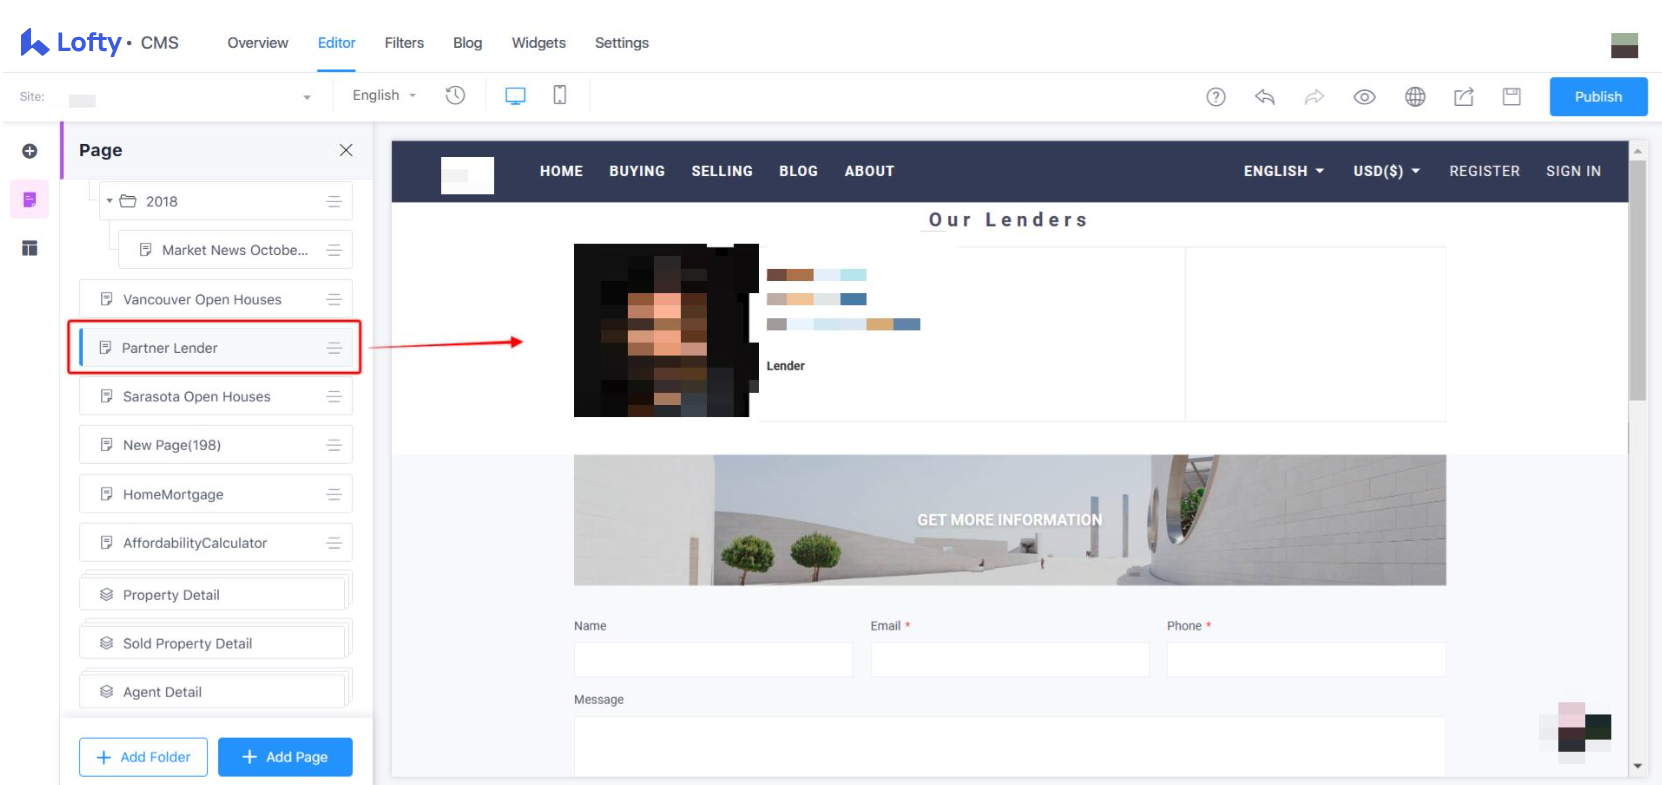Image resolution: width=1662 pixels, height=785 pixels.
Task: Open Sarasota Open Houses page
Action: [x=216, y=396]
